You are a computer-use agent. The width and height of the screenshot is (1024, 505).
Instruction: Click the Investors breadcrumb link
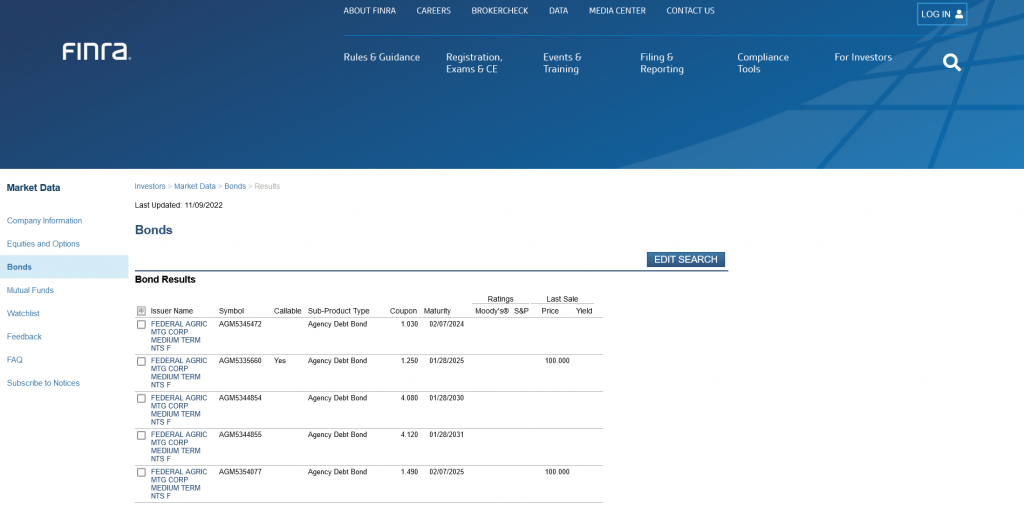[150, 186]
